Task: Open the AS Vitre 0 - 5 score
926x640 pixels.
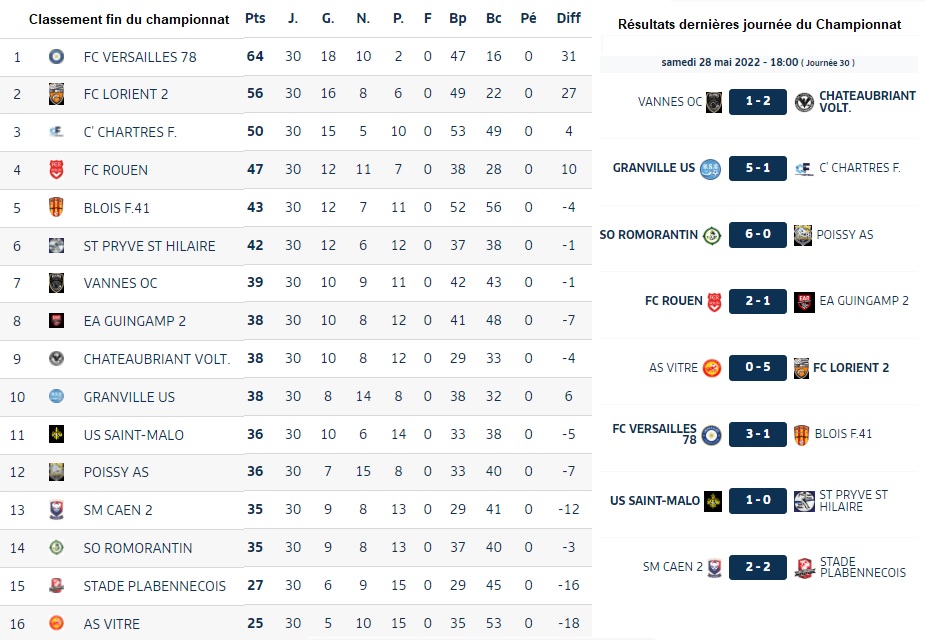Action: pyautogui.click(x=757, y=368)
